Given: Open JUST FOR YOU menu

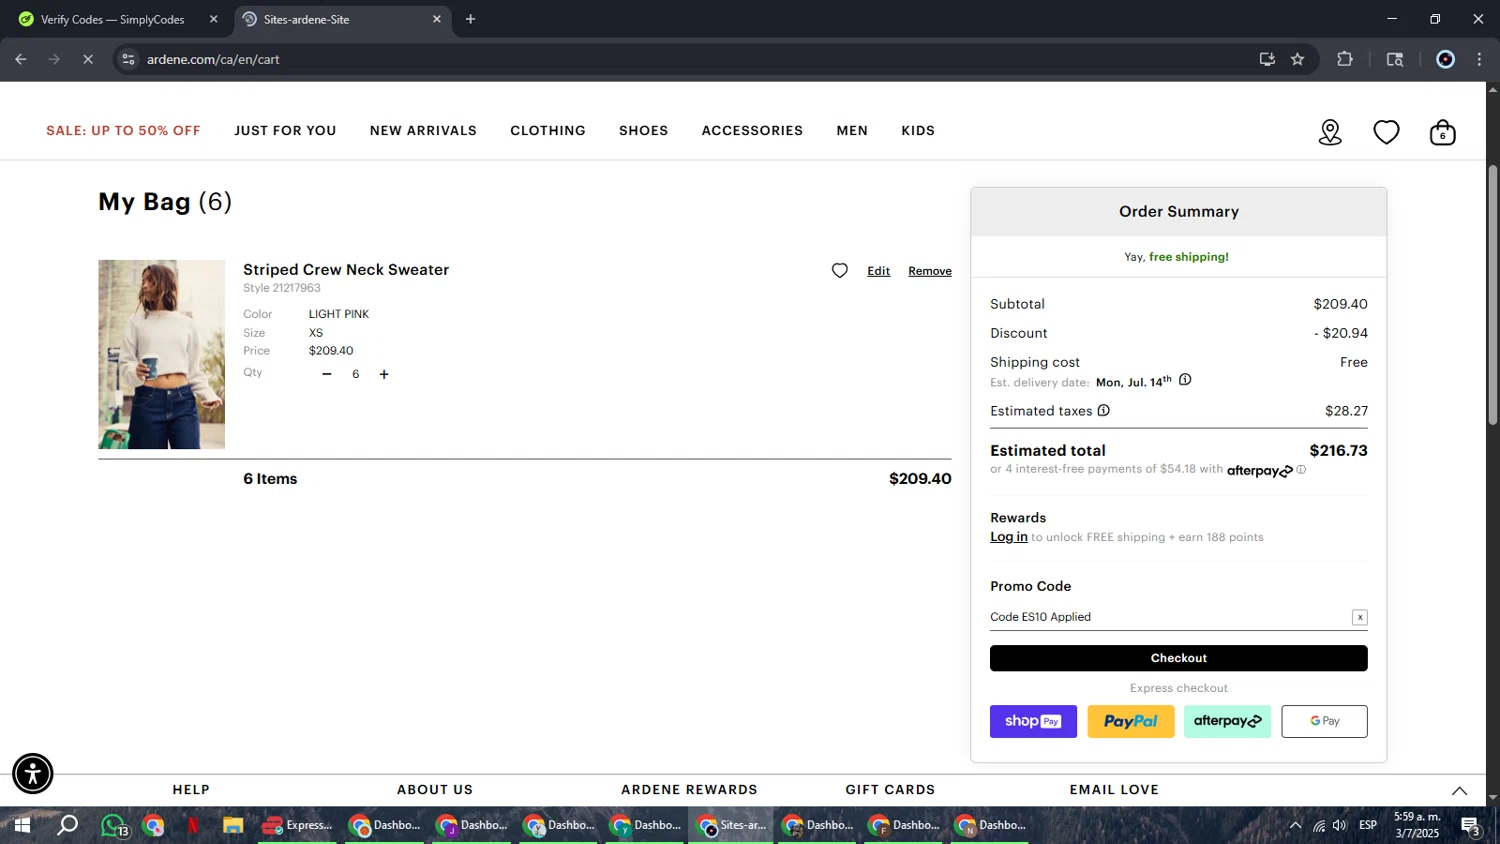Looking at the screenshot, I should tap(285, 131).
